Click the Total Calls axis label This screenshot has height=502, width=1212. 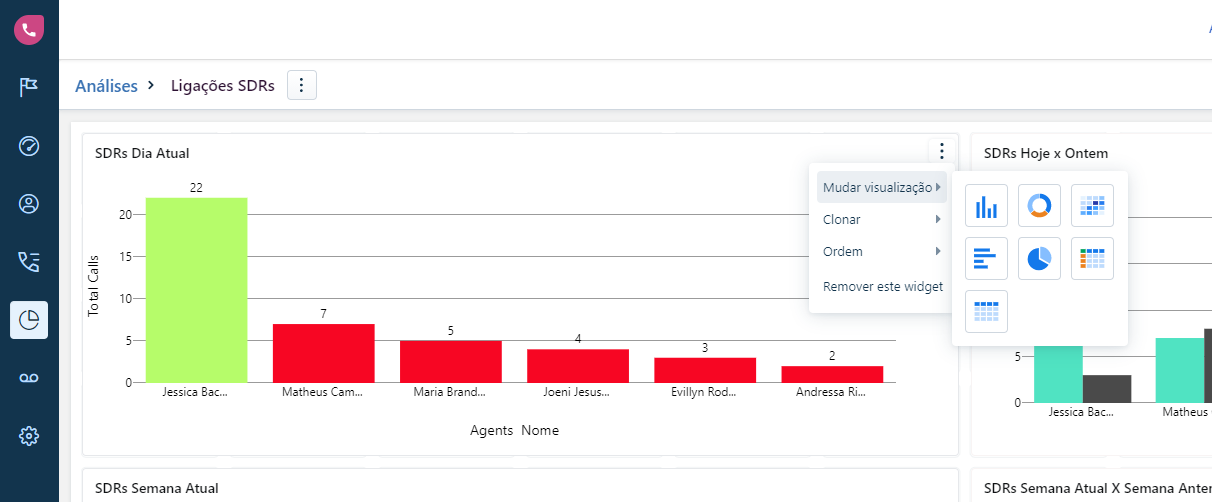point(94,286)
